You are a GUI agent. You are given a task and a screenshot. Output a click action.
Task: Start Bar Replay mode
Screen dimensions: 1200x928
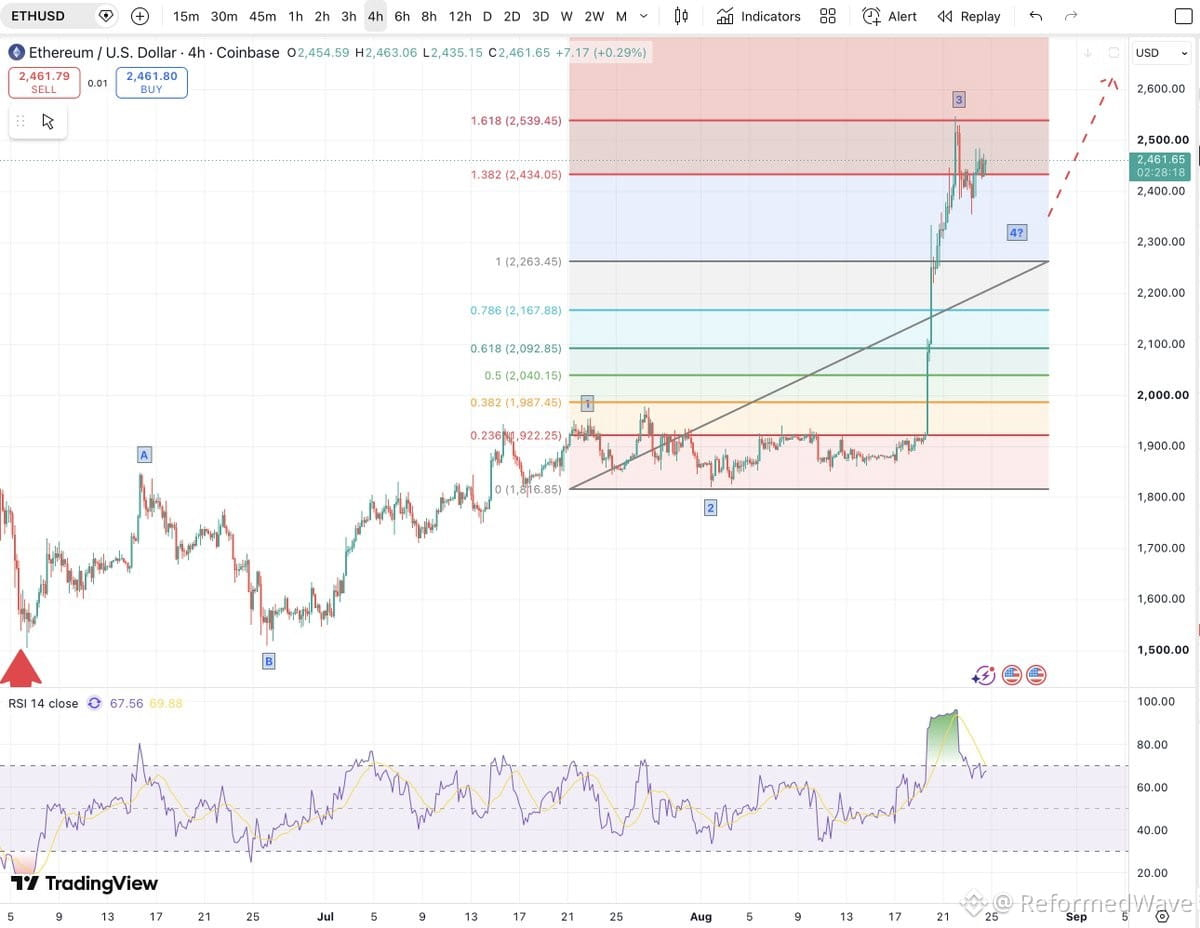(969, 16)
